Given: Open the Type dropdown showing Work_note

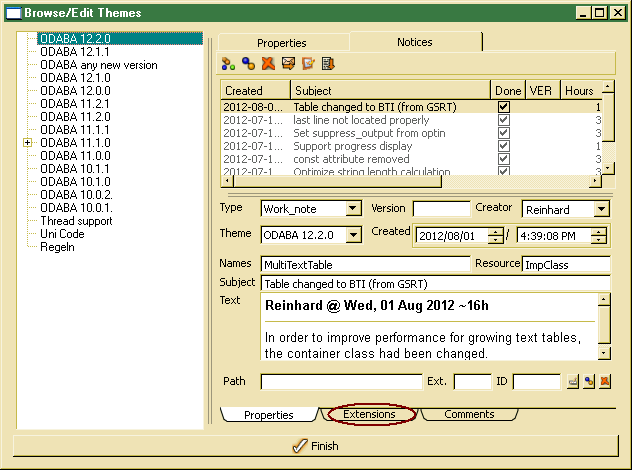Looking at the screenshot, I should 352,209.
